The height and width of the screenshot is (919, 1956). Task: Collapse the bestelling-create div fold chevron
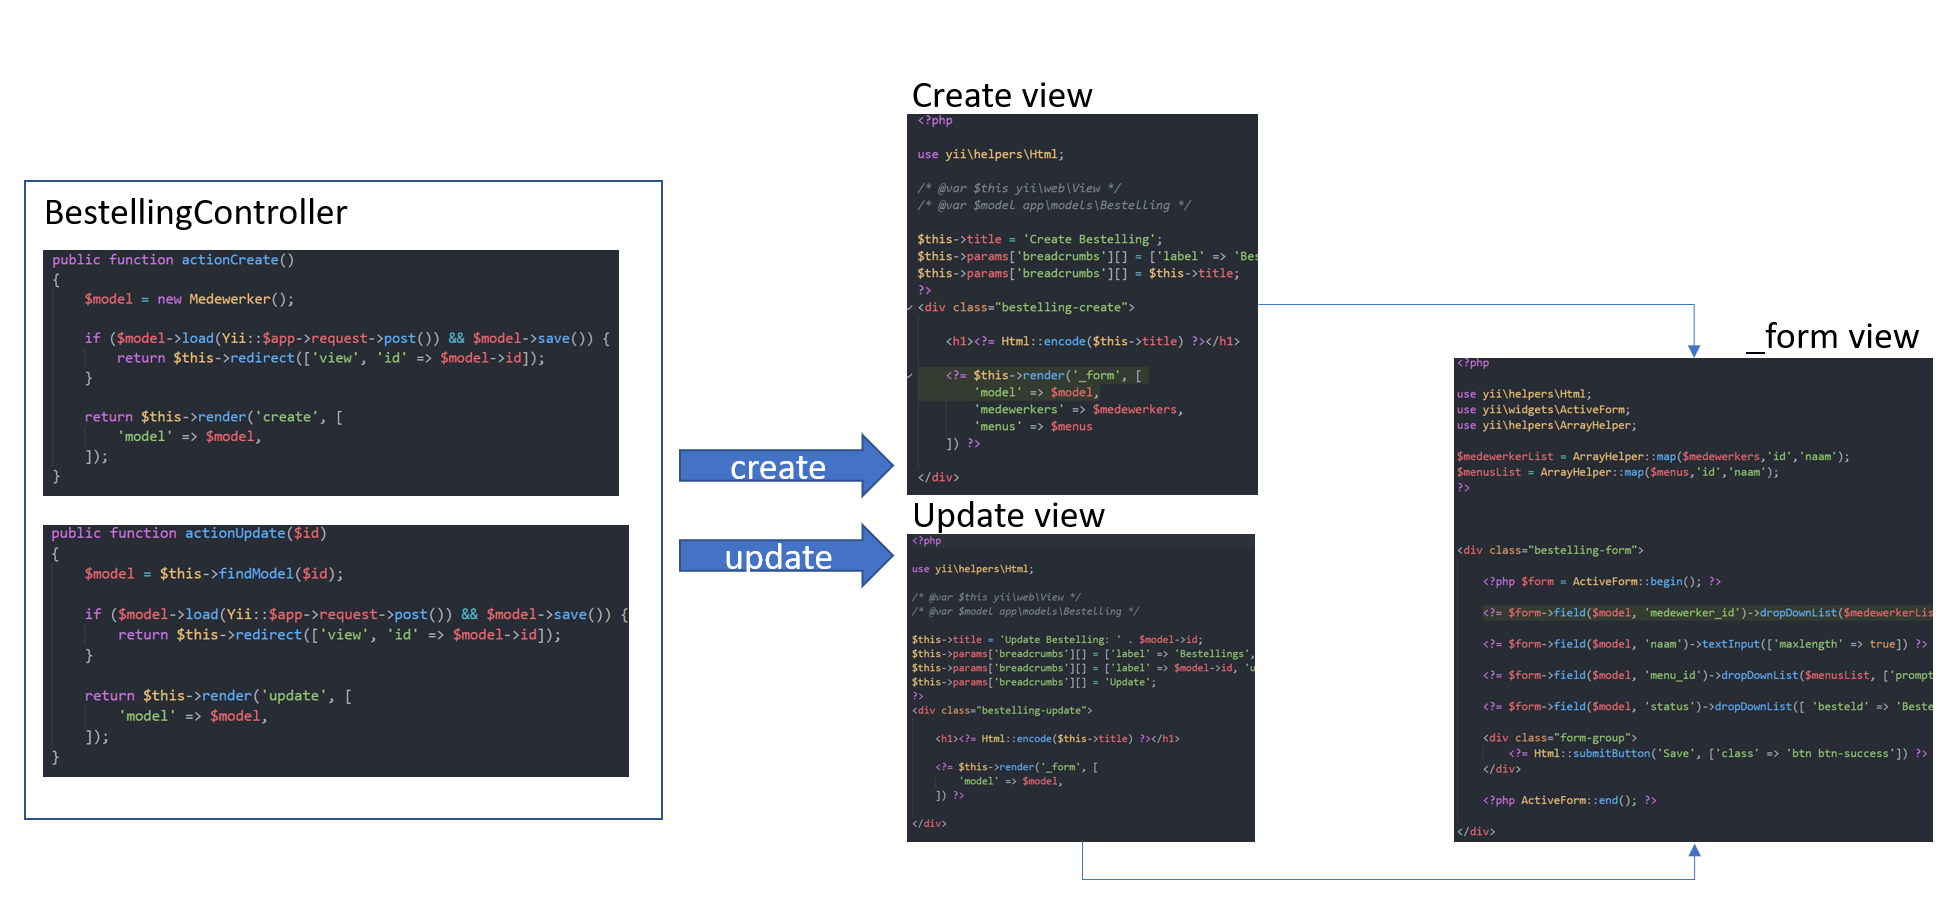910,308
